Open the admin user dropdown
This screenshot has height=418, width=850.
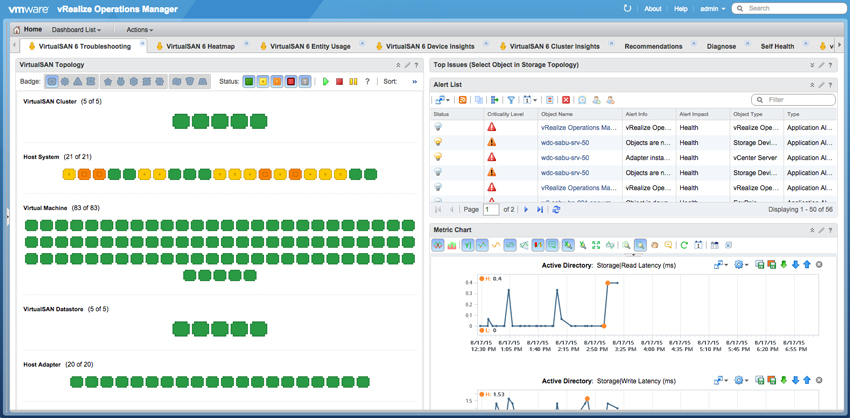coord(713,9)
